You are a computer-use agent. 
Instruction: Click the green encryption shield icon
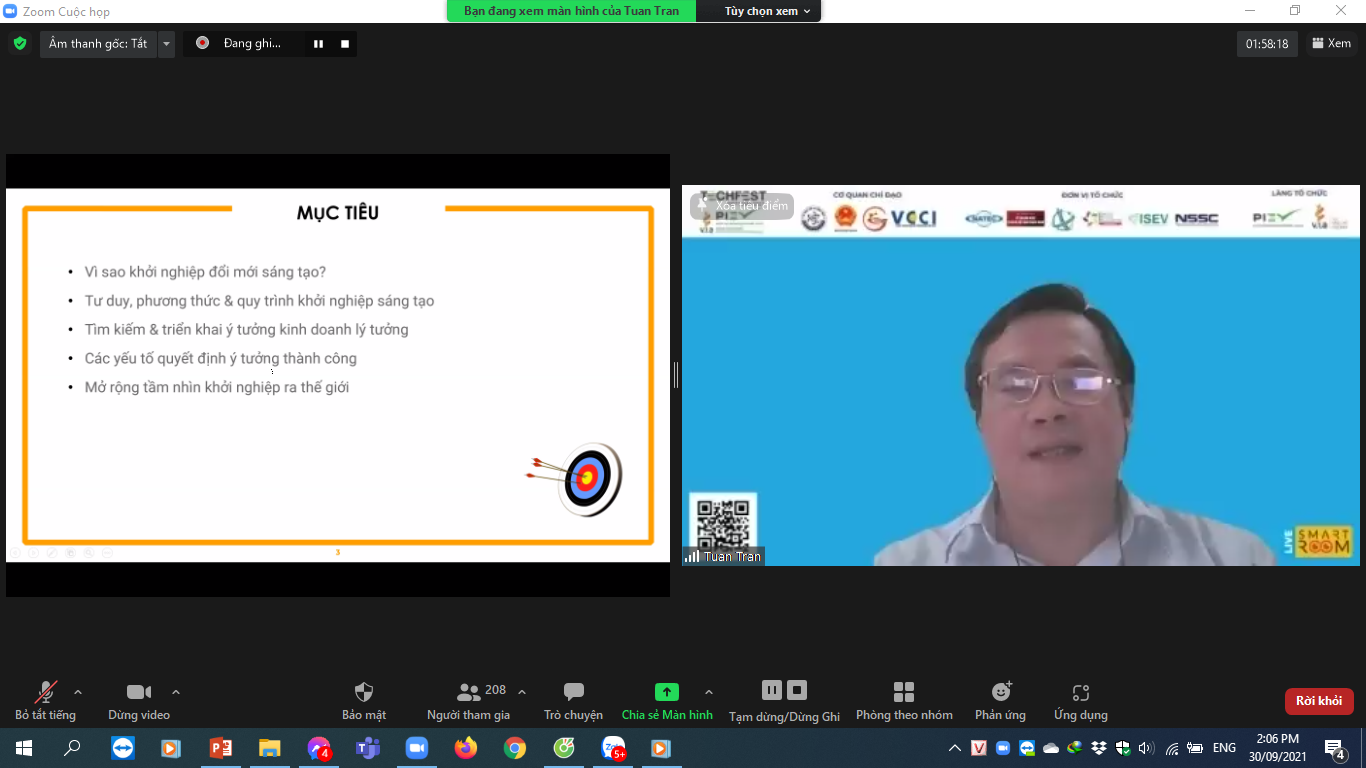tap(19, 43)
